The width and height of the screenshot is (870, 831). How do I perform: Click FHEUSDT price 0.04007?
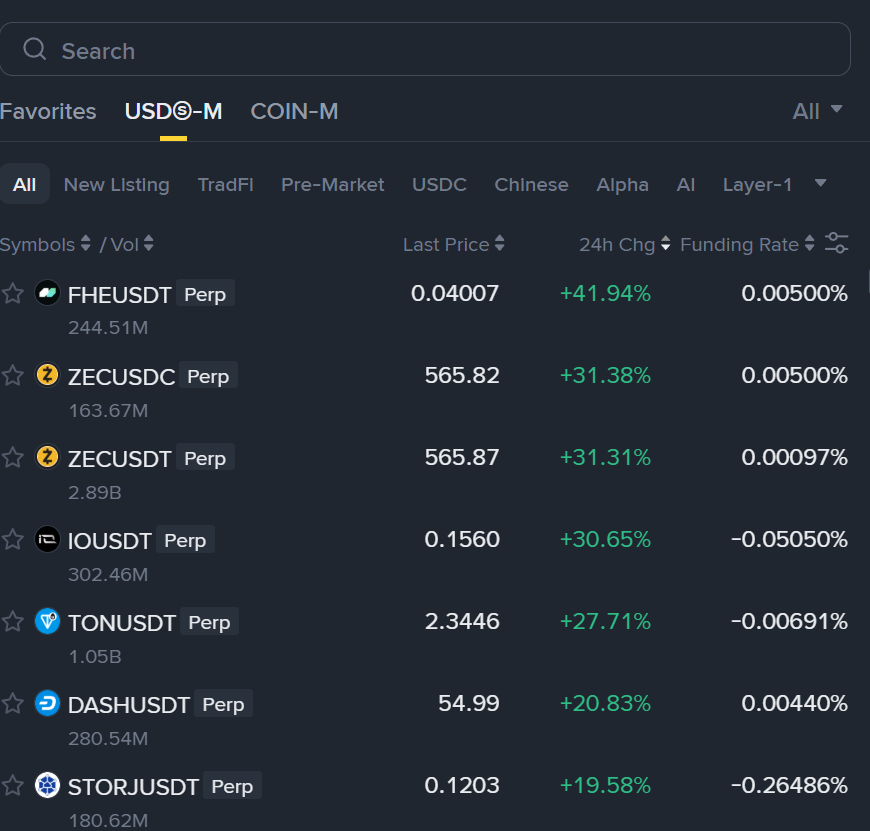(x=455, y=293)
